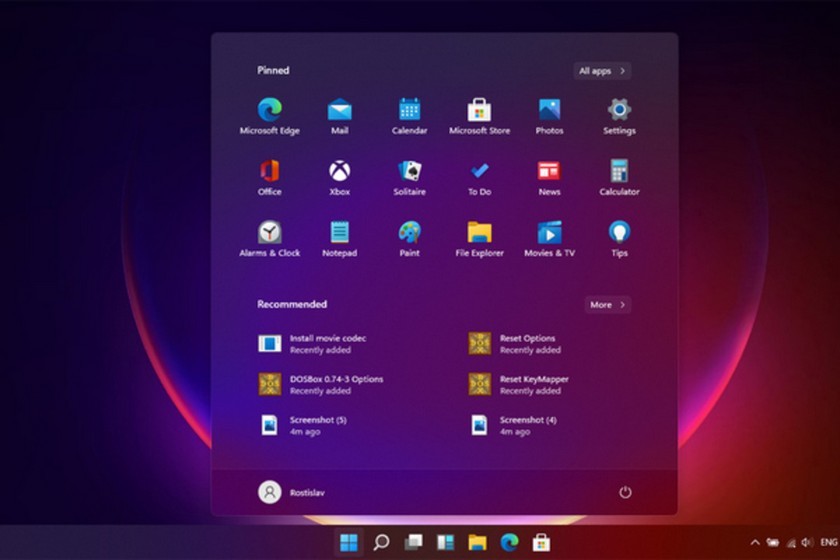Launch the Office app
This screenshot has height=560, width=840.
[269, 177]
